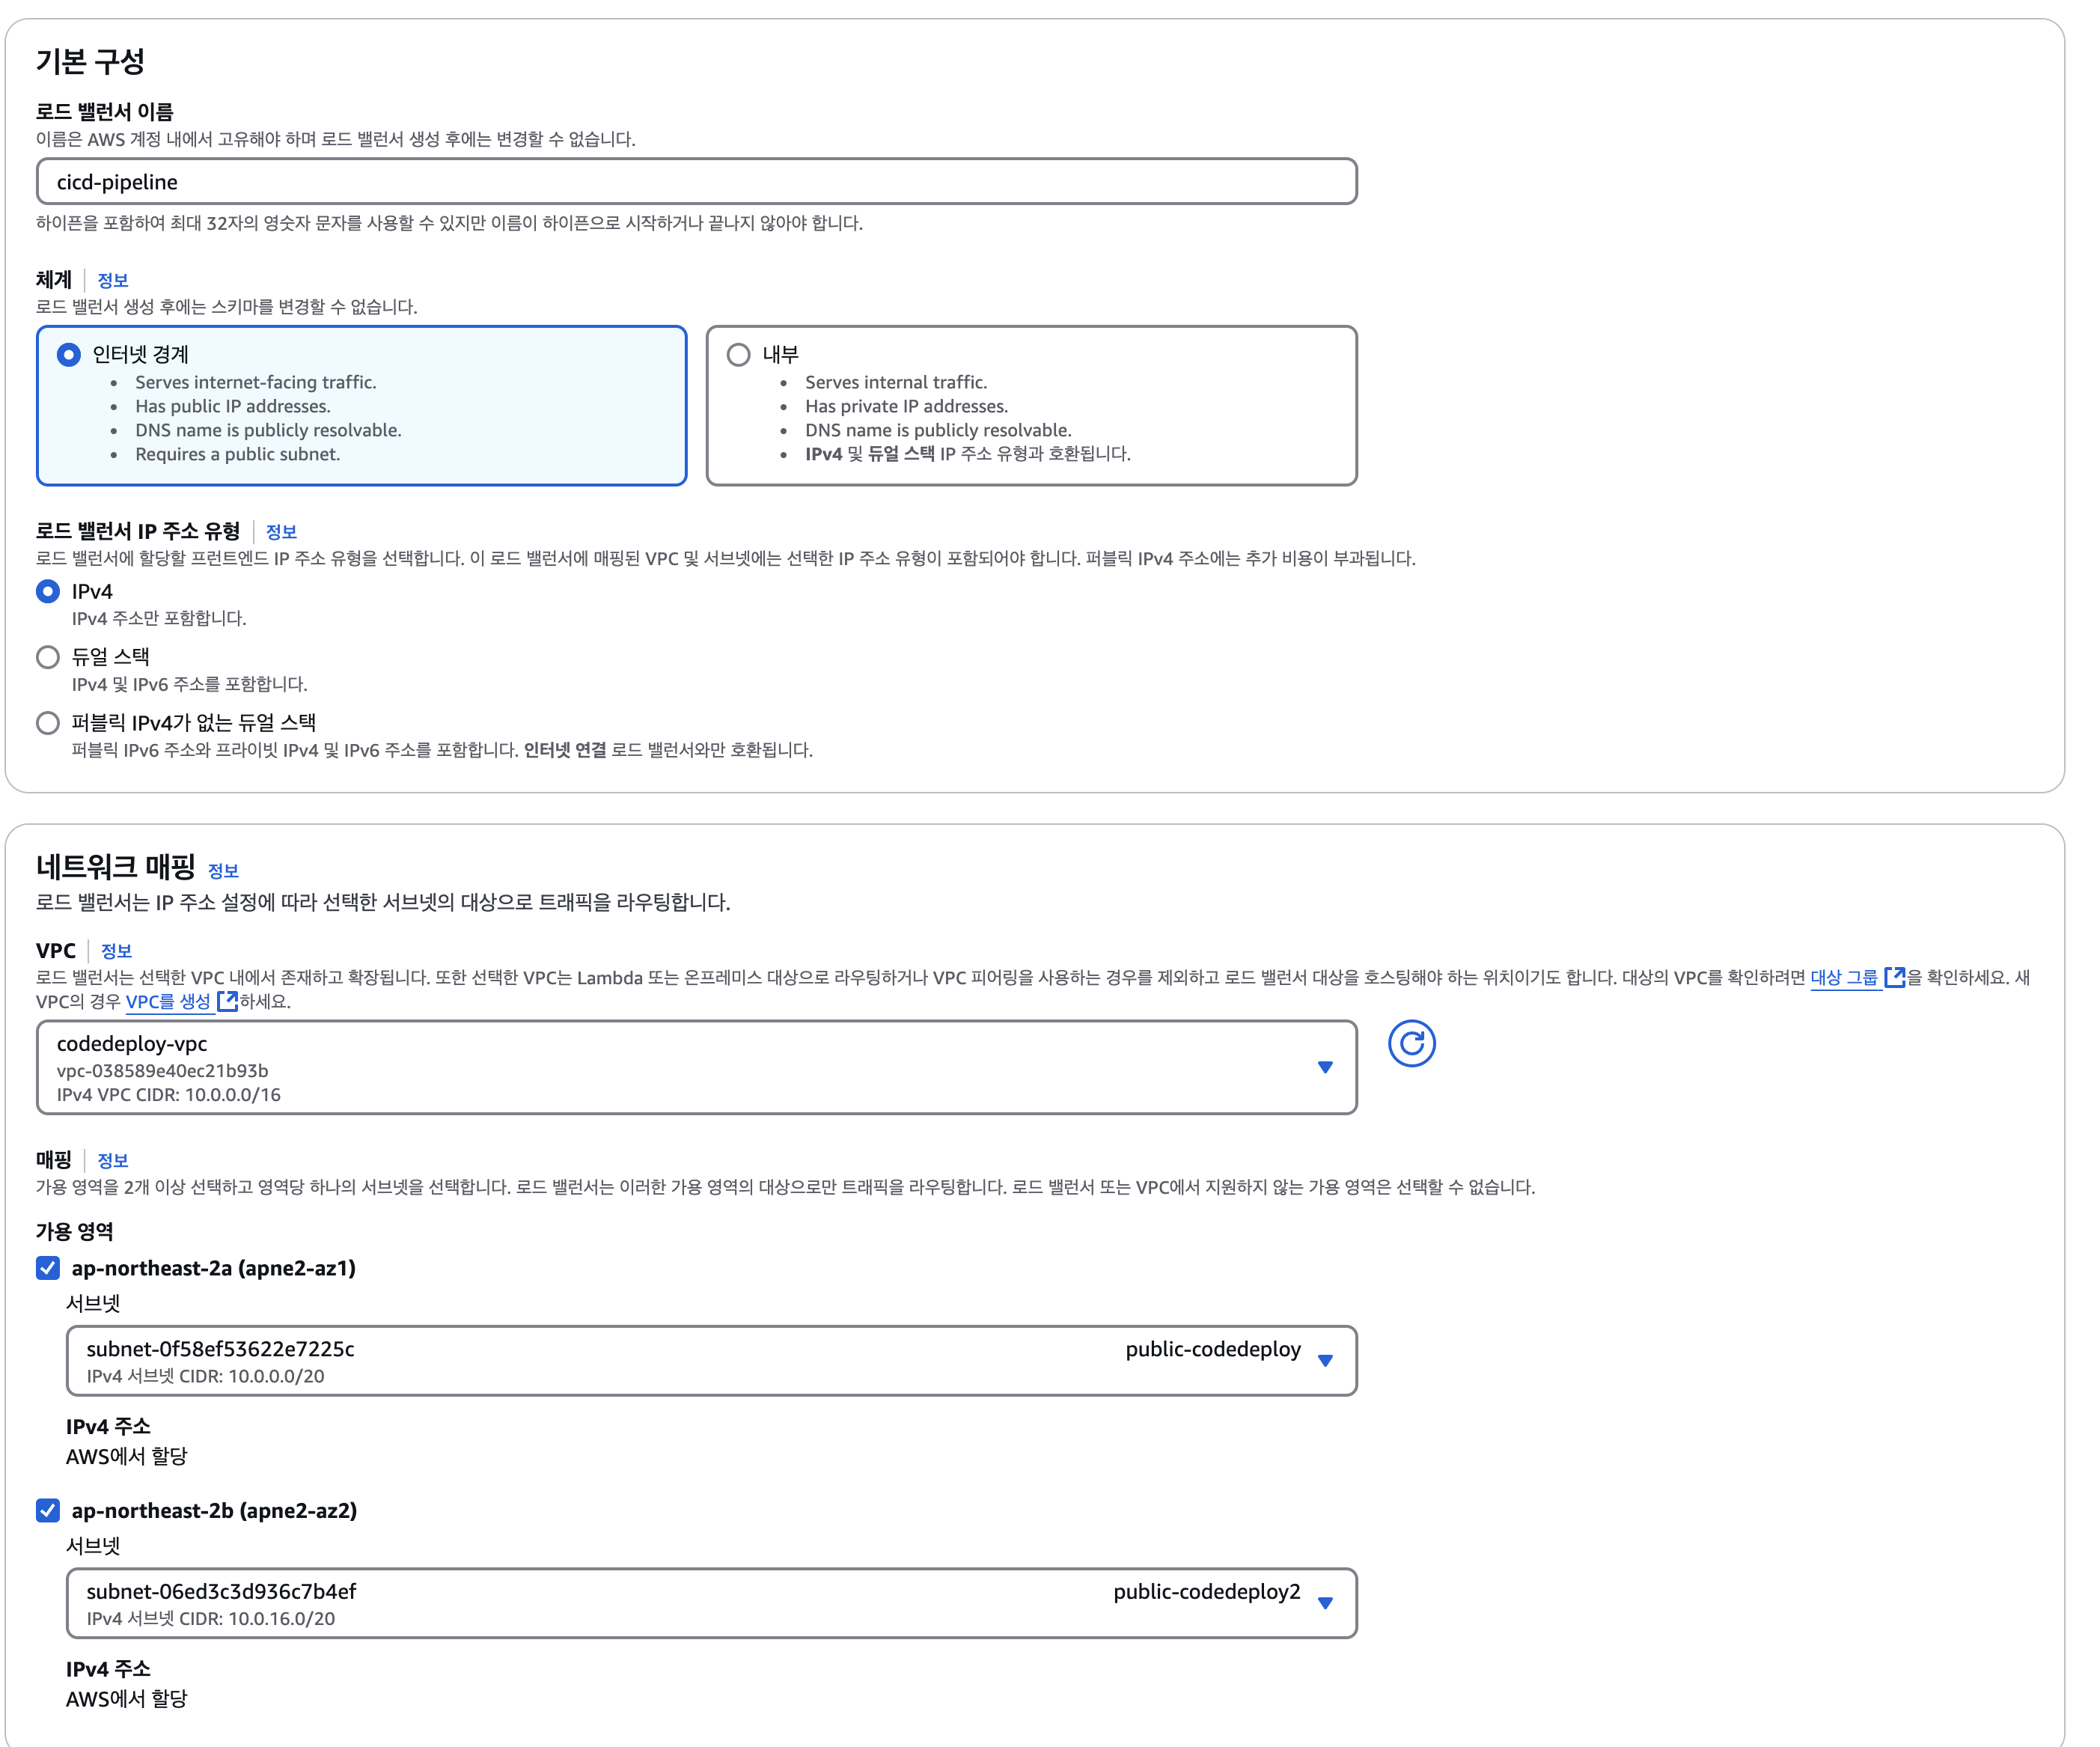Click the load balancer name input field
Image resolution: width=2100 pixels, height=1747 pixels.
tap(696, 182)
